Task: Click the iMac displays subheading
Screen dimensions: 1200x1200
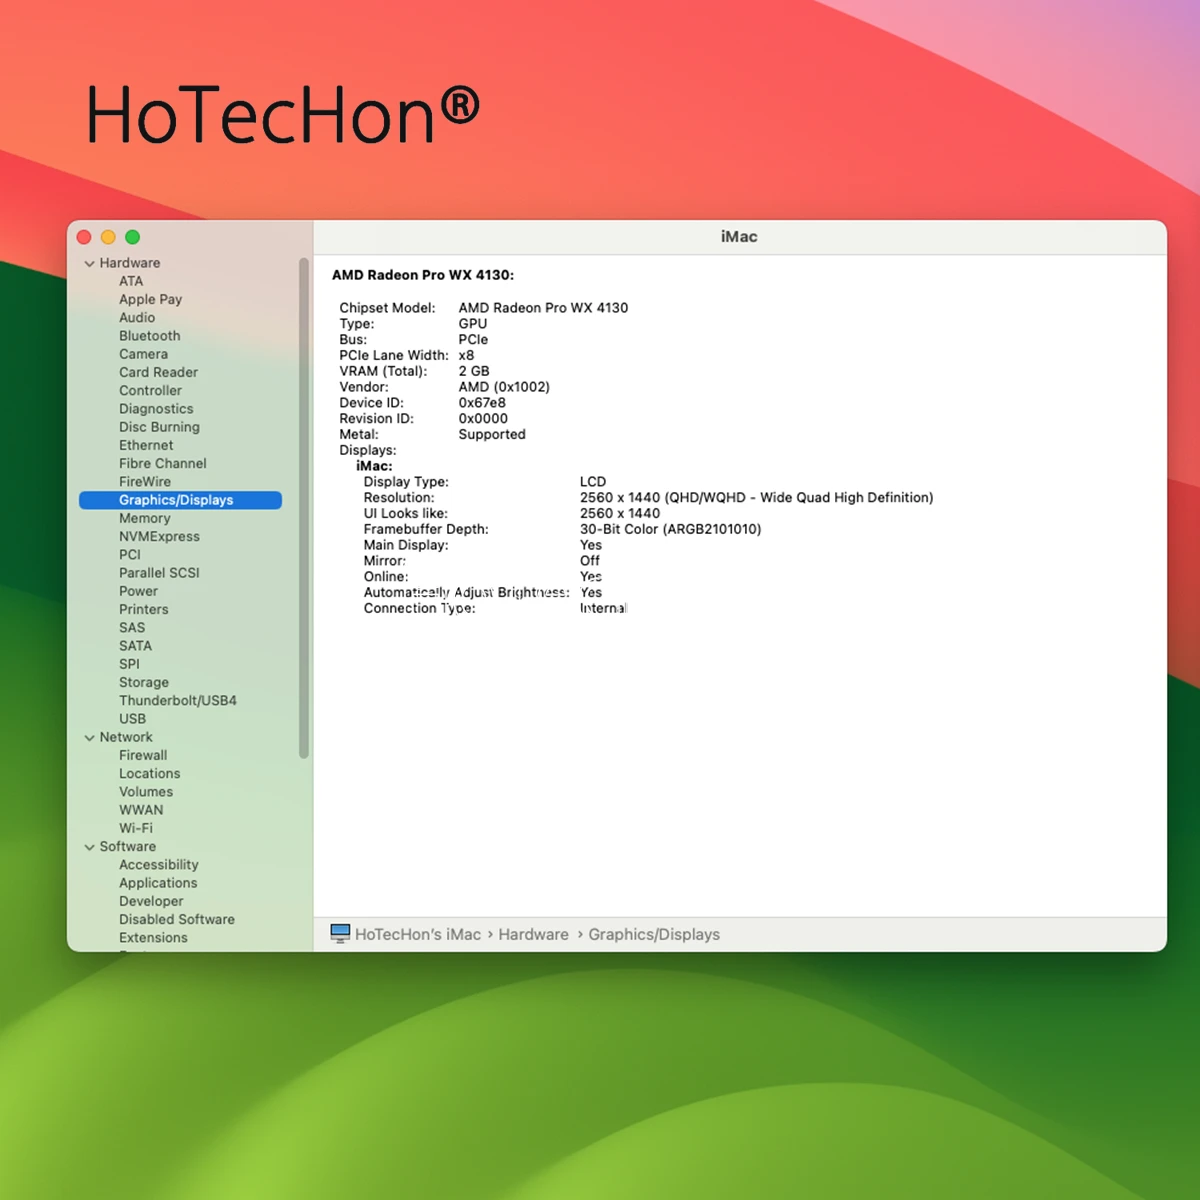Action: 374,466
